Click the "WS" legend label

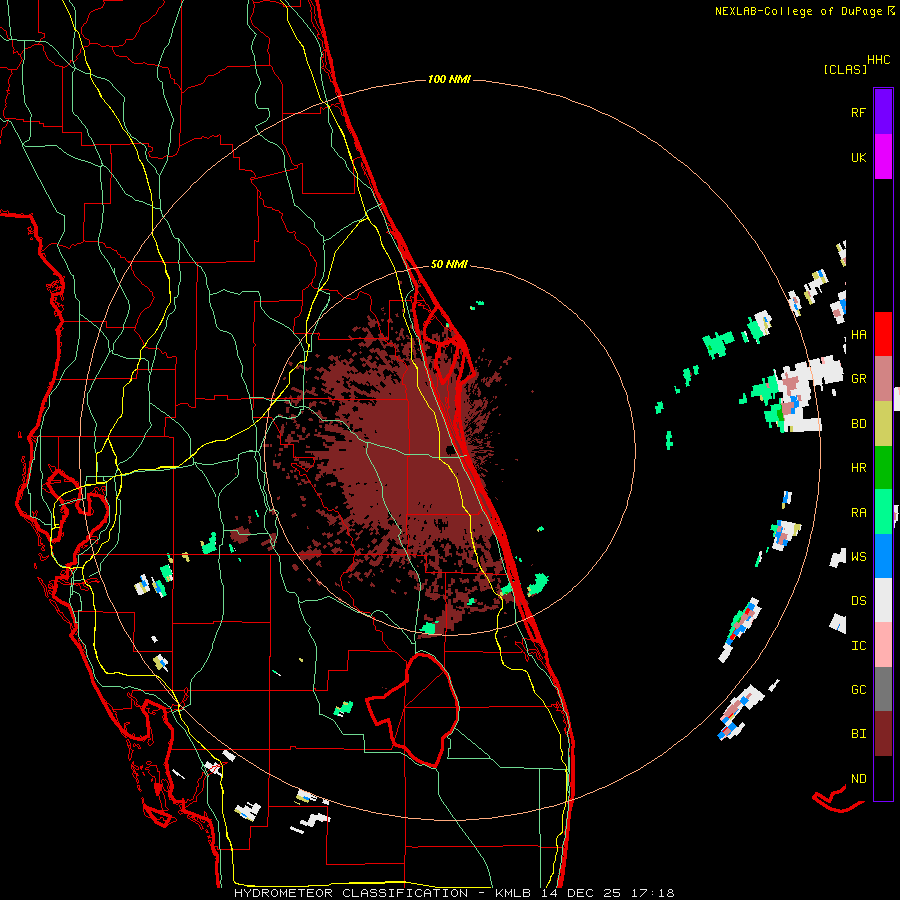coord(859,556)
